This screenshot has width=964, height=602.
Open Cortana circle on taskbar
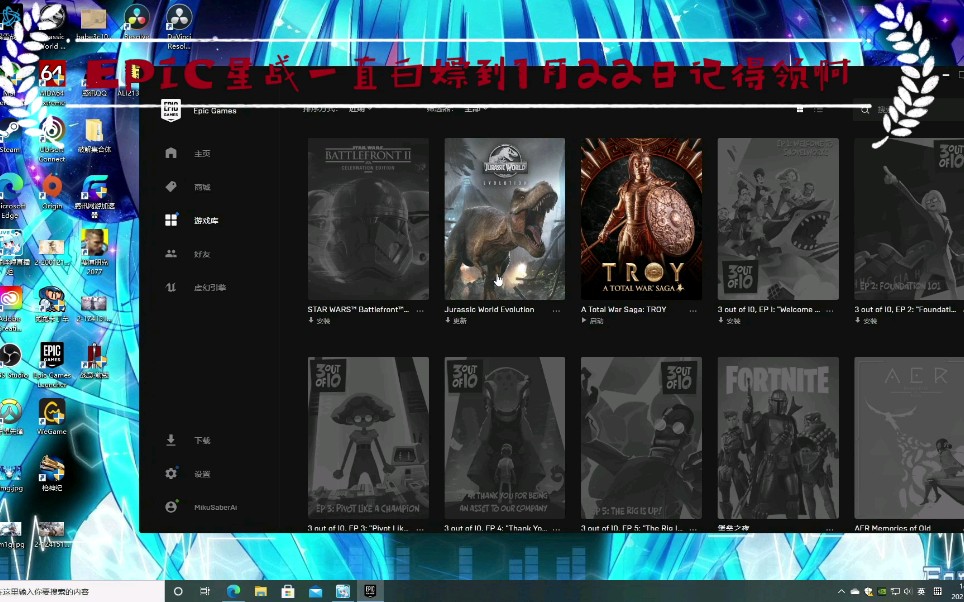point(178,592)
